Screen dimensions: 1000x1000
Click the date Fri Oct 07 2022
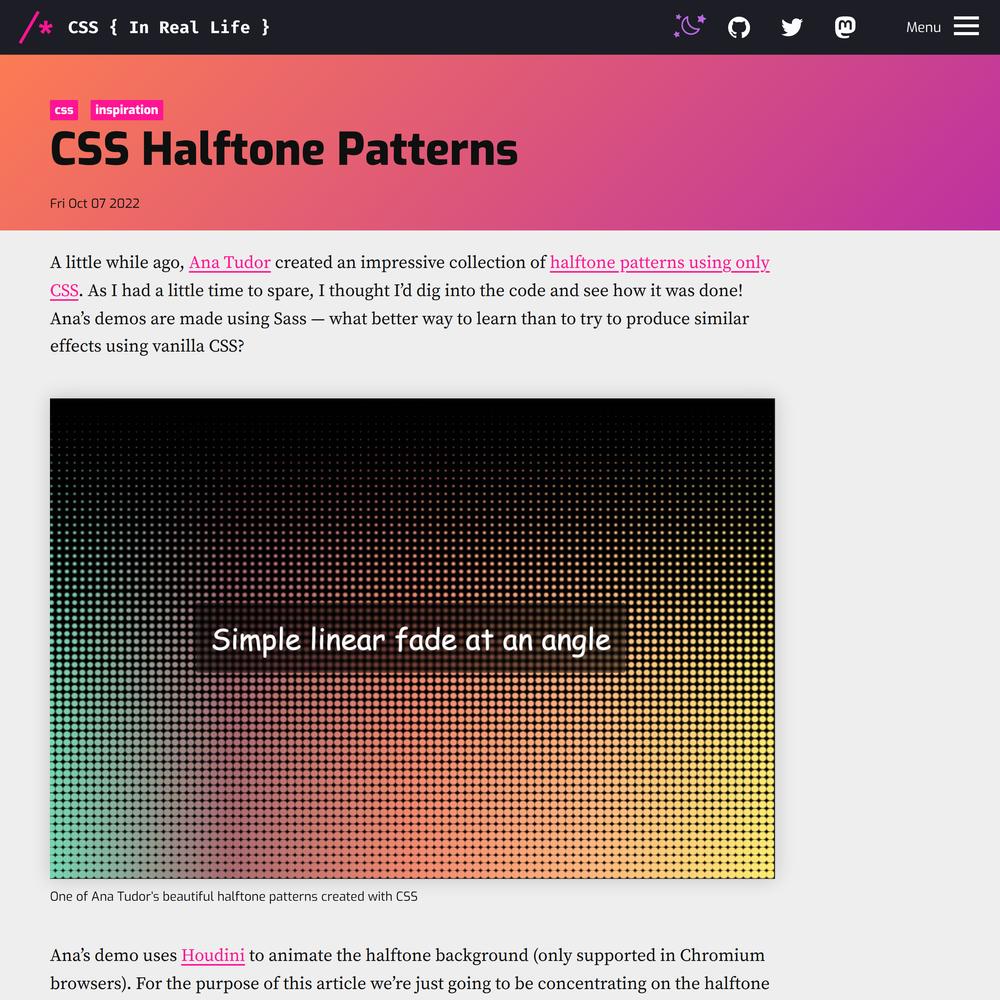coord(95,203)
